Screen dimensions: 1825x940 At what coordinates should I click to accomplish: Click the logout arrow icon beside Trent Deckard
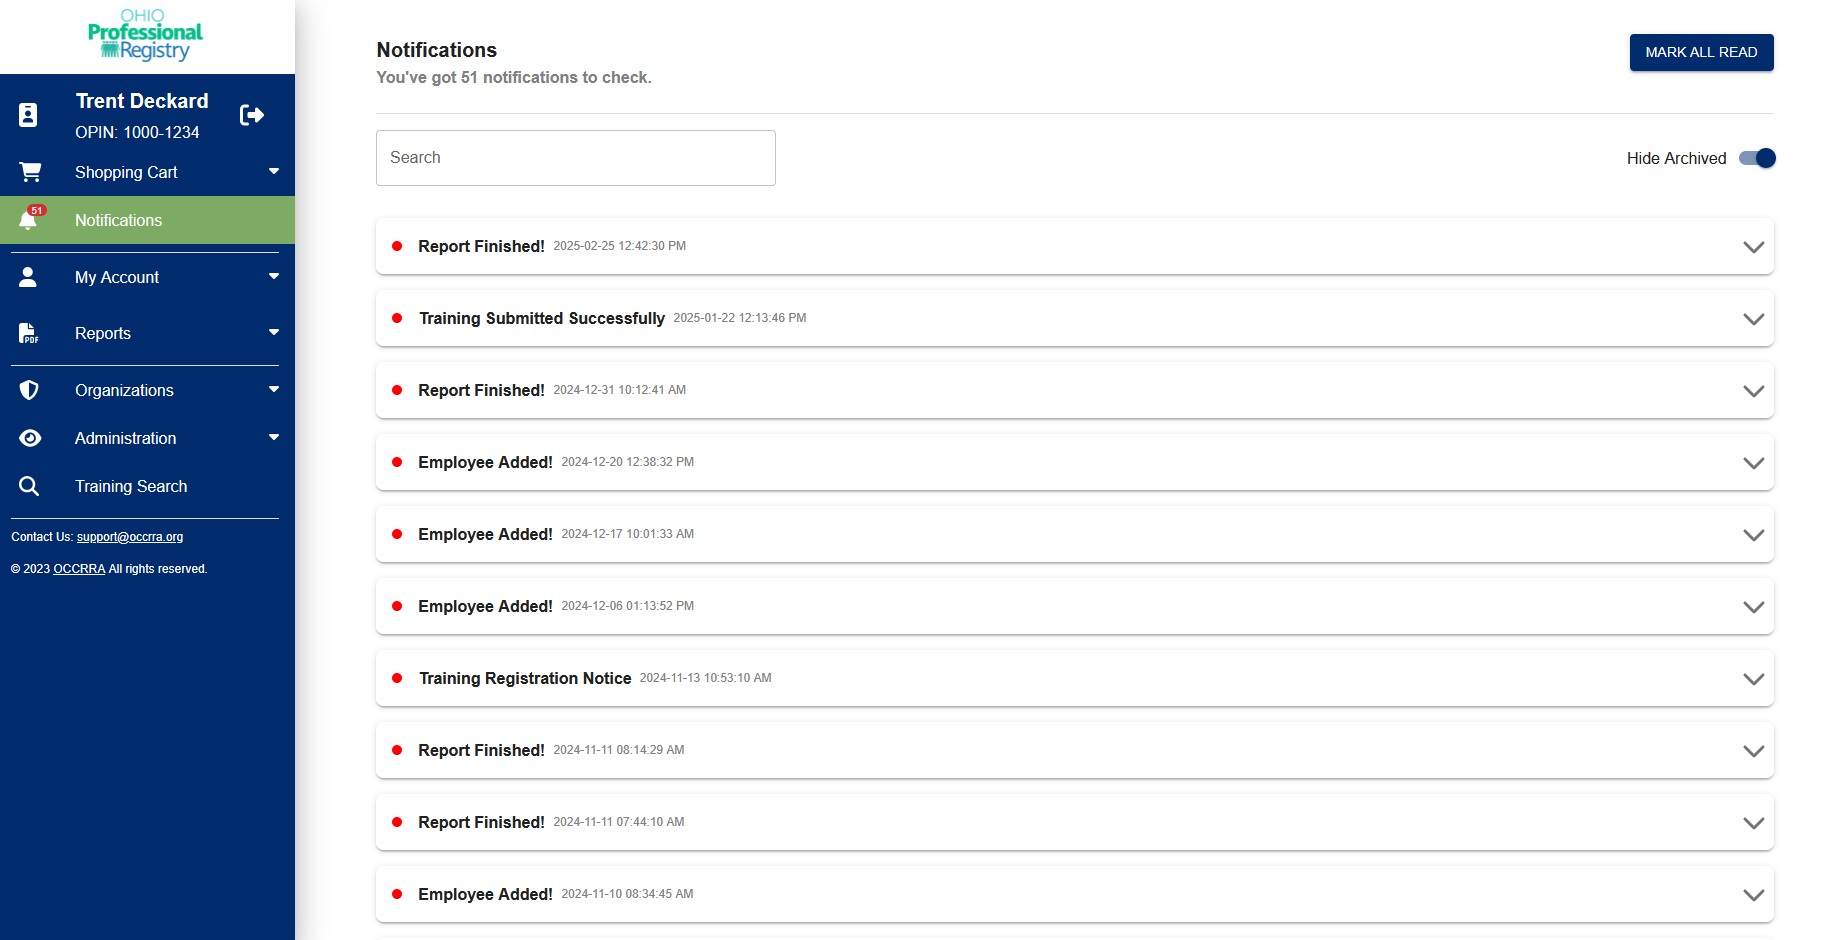click(252, 115)
